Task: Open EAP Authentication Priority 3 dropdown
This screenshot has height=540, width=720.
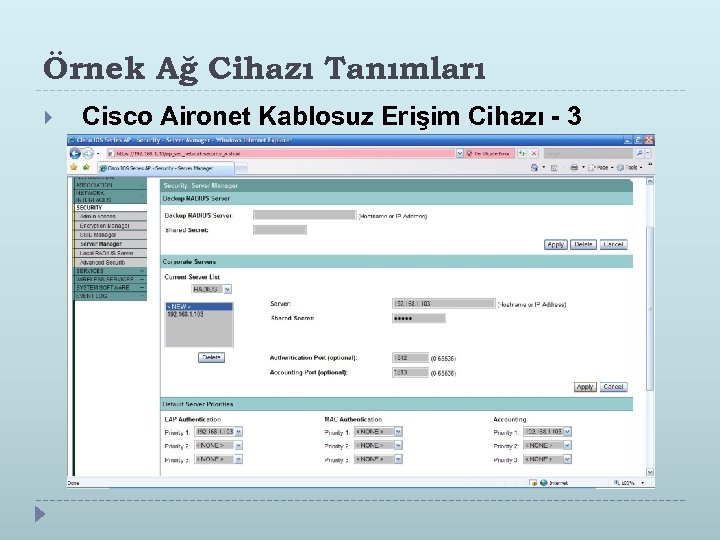Action: click(219, 459)
